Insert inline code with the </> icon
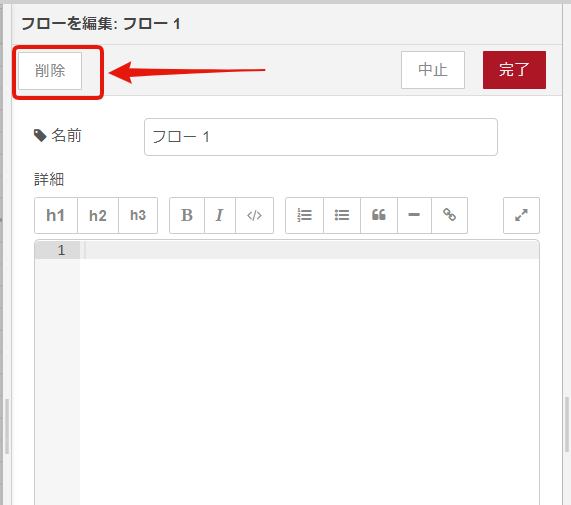 (x=254, y=215)
